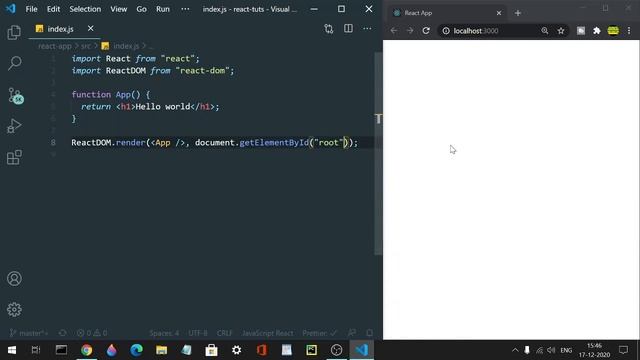Show hidden system tray icons
This screenshot has width=640, height=360.
pyautogui.click(x=515, y=350)
